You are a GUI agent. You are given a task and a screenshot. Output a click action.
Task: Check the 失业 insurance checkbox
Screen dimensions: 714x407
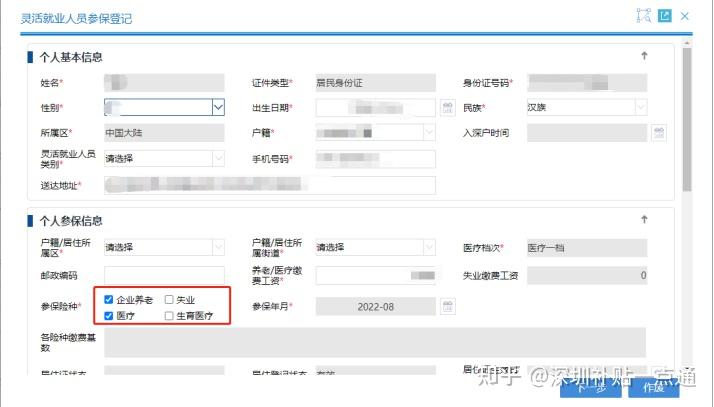169,299
